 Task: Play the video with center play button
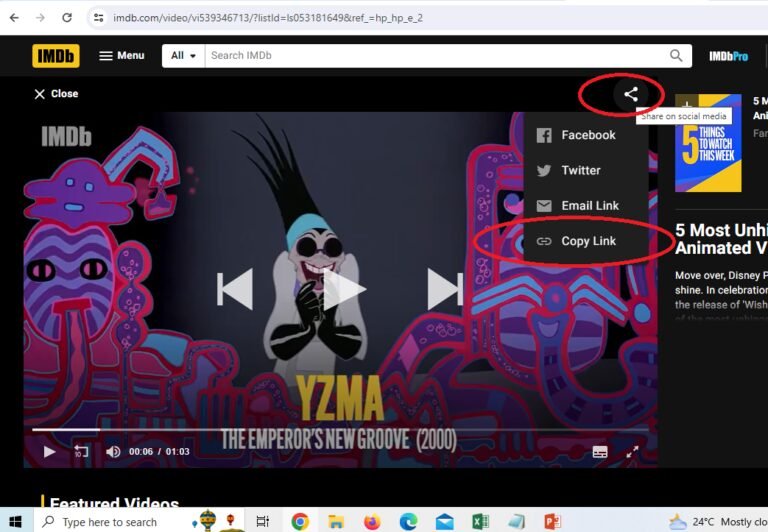[344, 290]
